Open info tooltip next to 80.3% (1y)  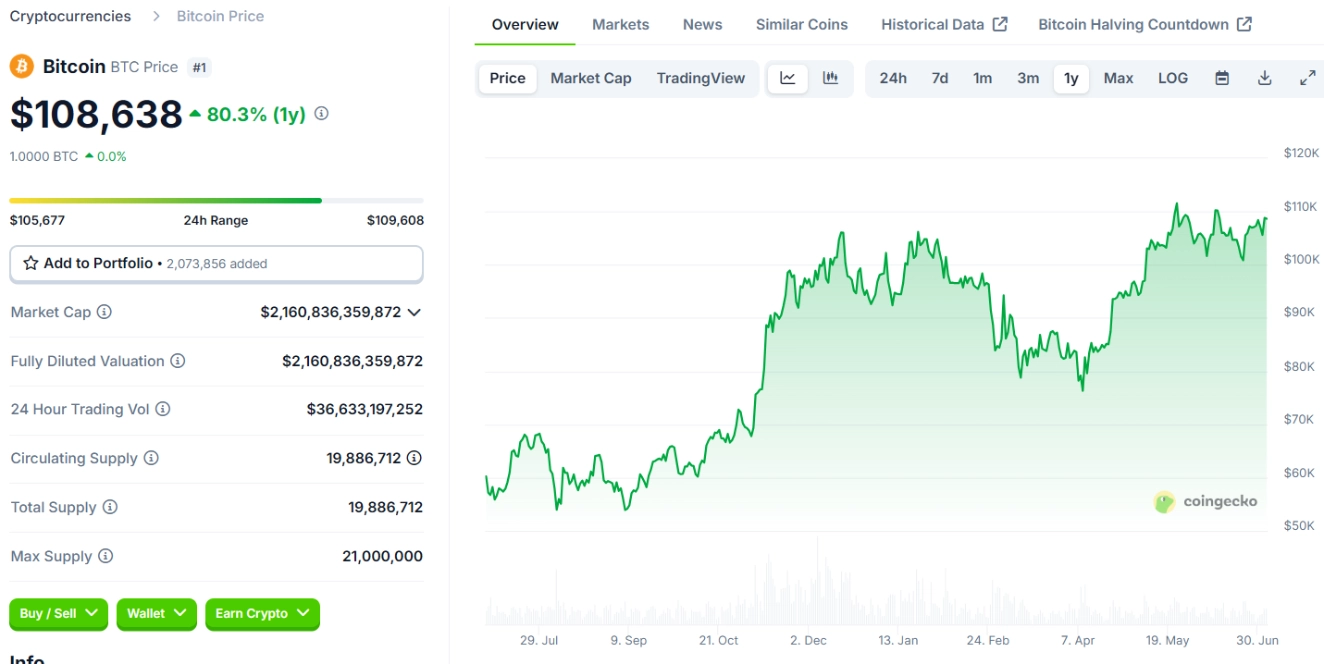[321, 114]
